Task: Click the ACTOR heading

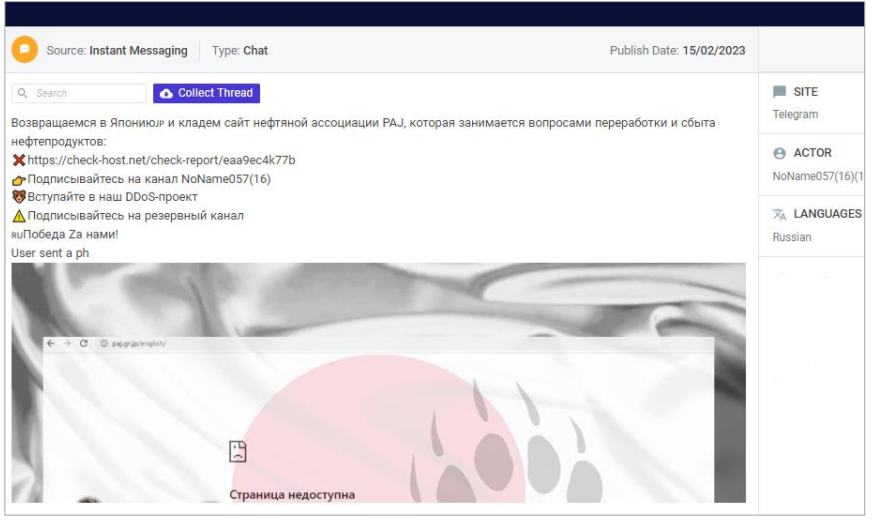Action: coord(812,153)
